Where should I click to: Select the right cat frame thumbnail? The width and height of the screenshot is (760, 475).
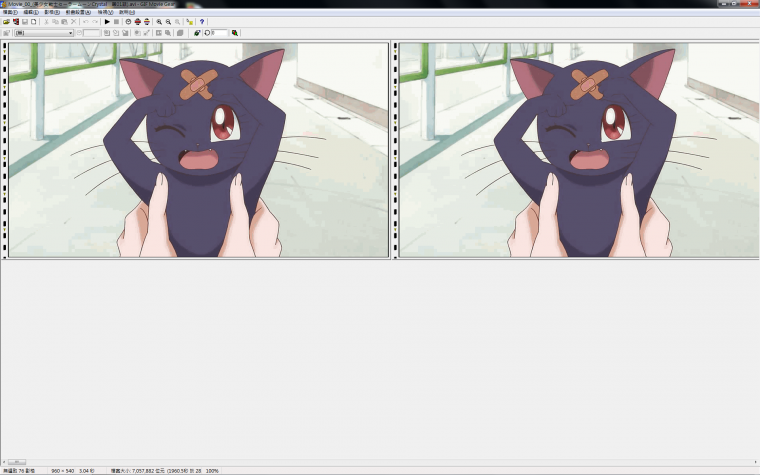click(x=578, y=149)
